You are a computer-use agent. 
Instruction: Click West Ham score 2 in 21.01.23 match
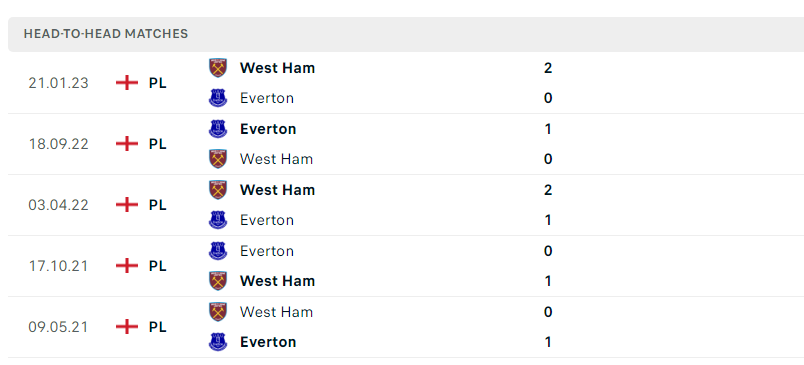pyautogui.click(x=548, y=68)
